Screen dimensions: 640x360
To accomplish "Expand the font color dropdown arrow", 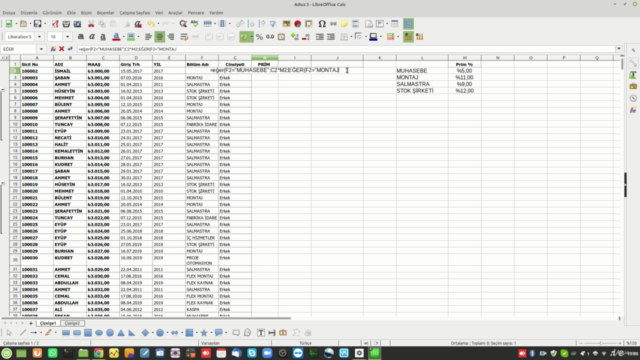I will [124, 37].
